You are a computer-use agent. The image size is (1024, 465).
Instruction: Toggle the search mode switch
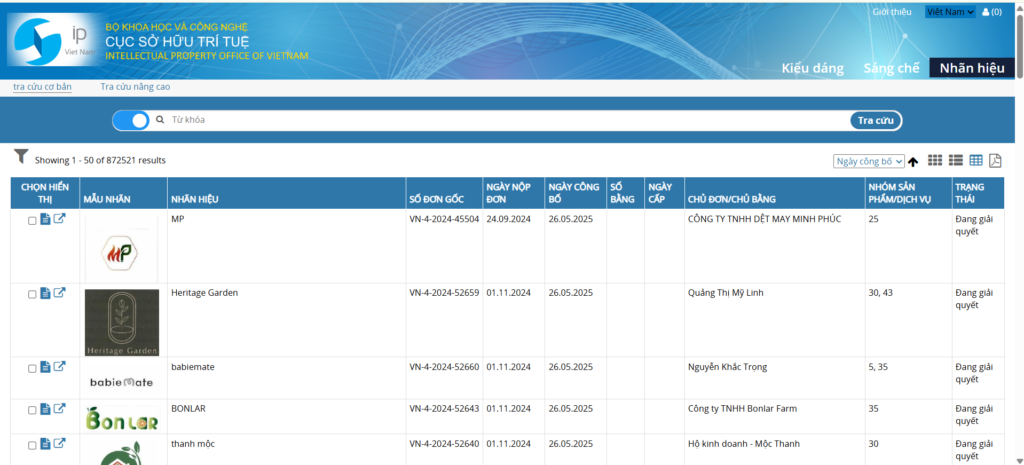(x=131, y=120)
